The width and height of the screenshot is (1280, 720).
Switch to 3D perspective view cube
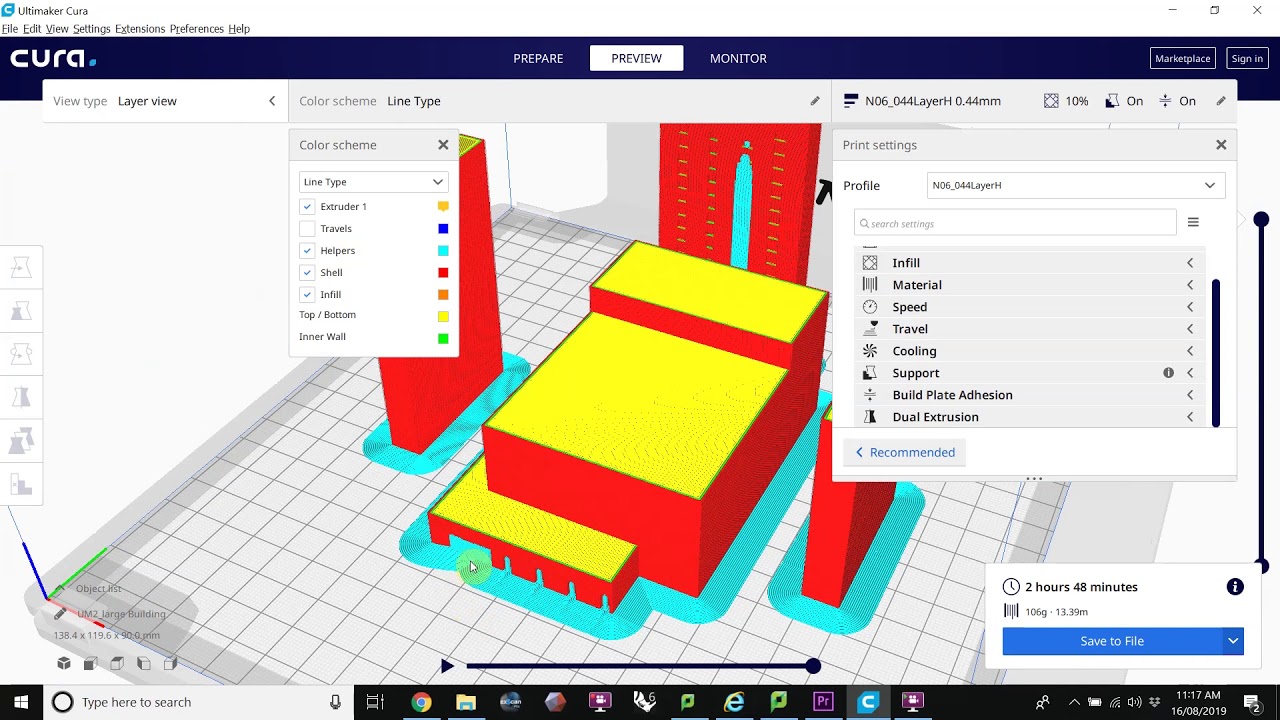(64, 663)
